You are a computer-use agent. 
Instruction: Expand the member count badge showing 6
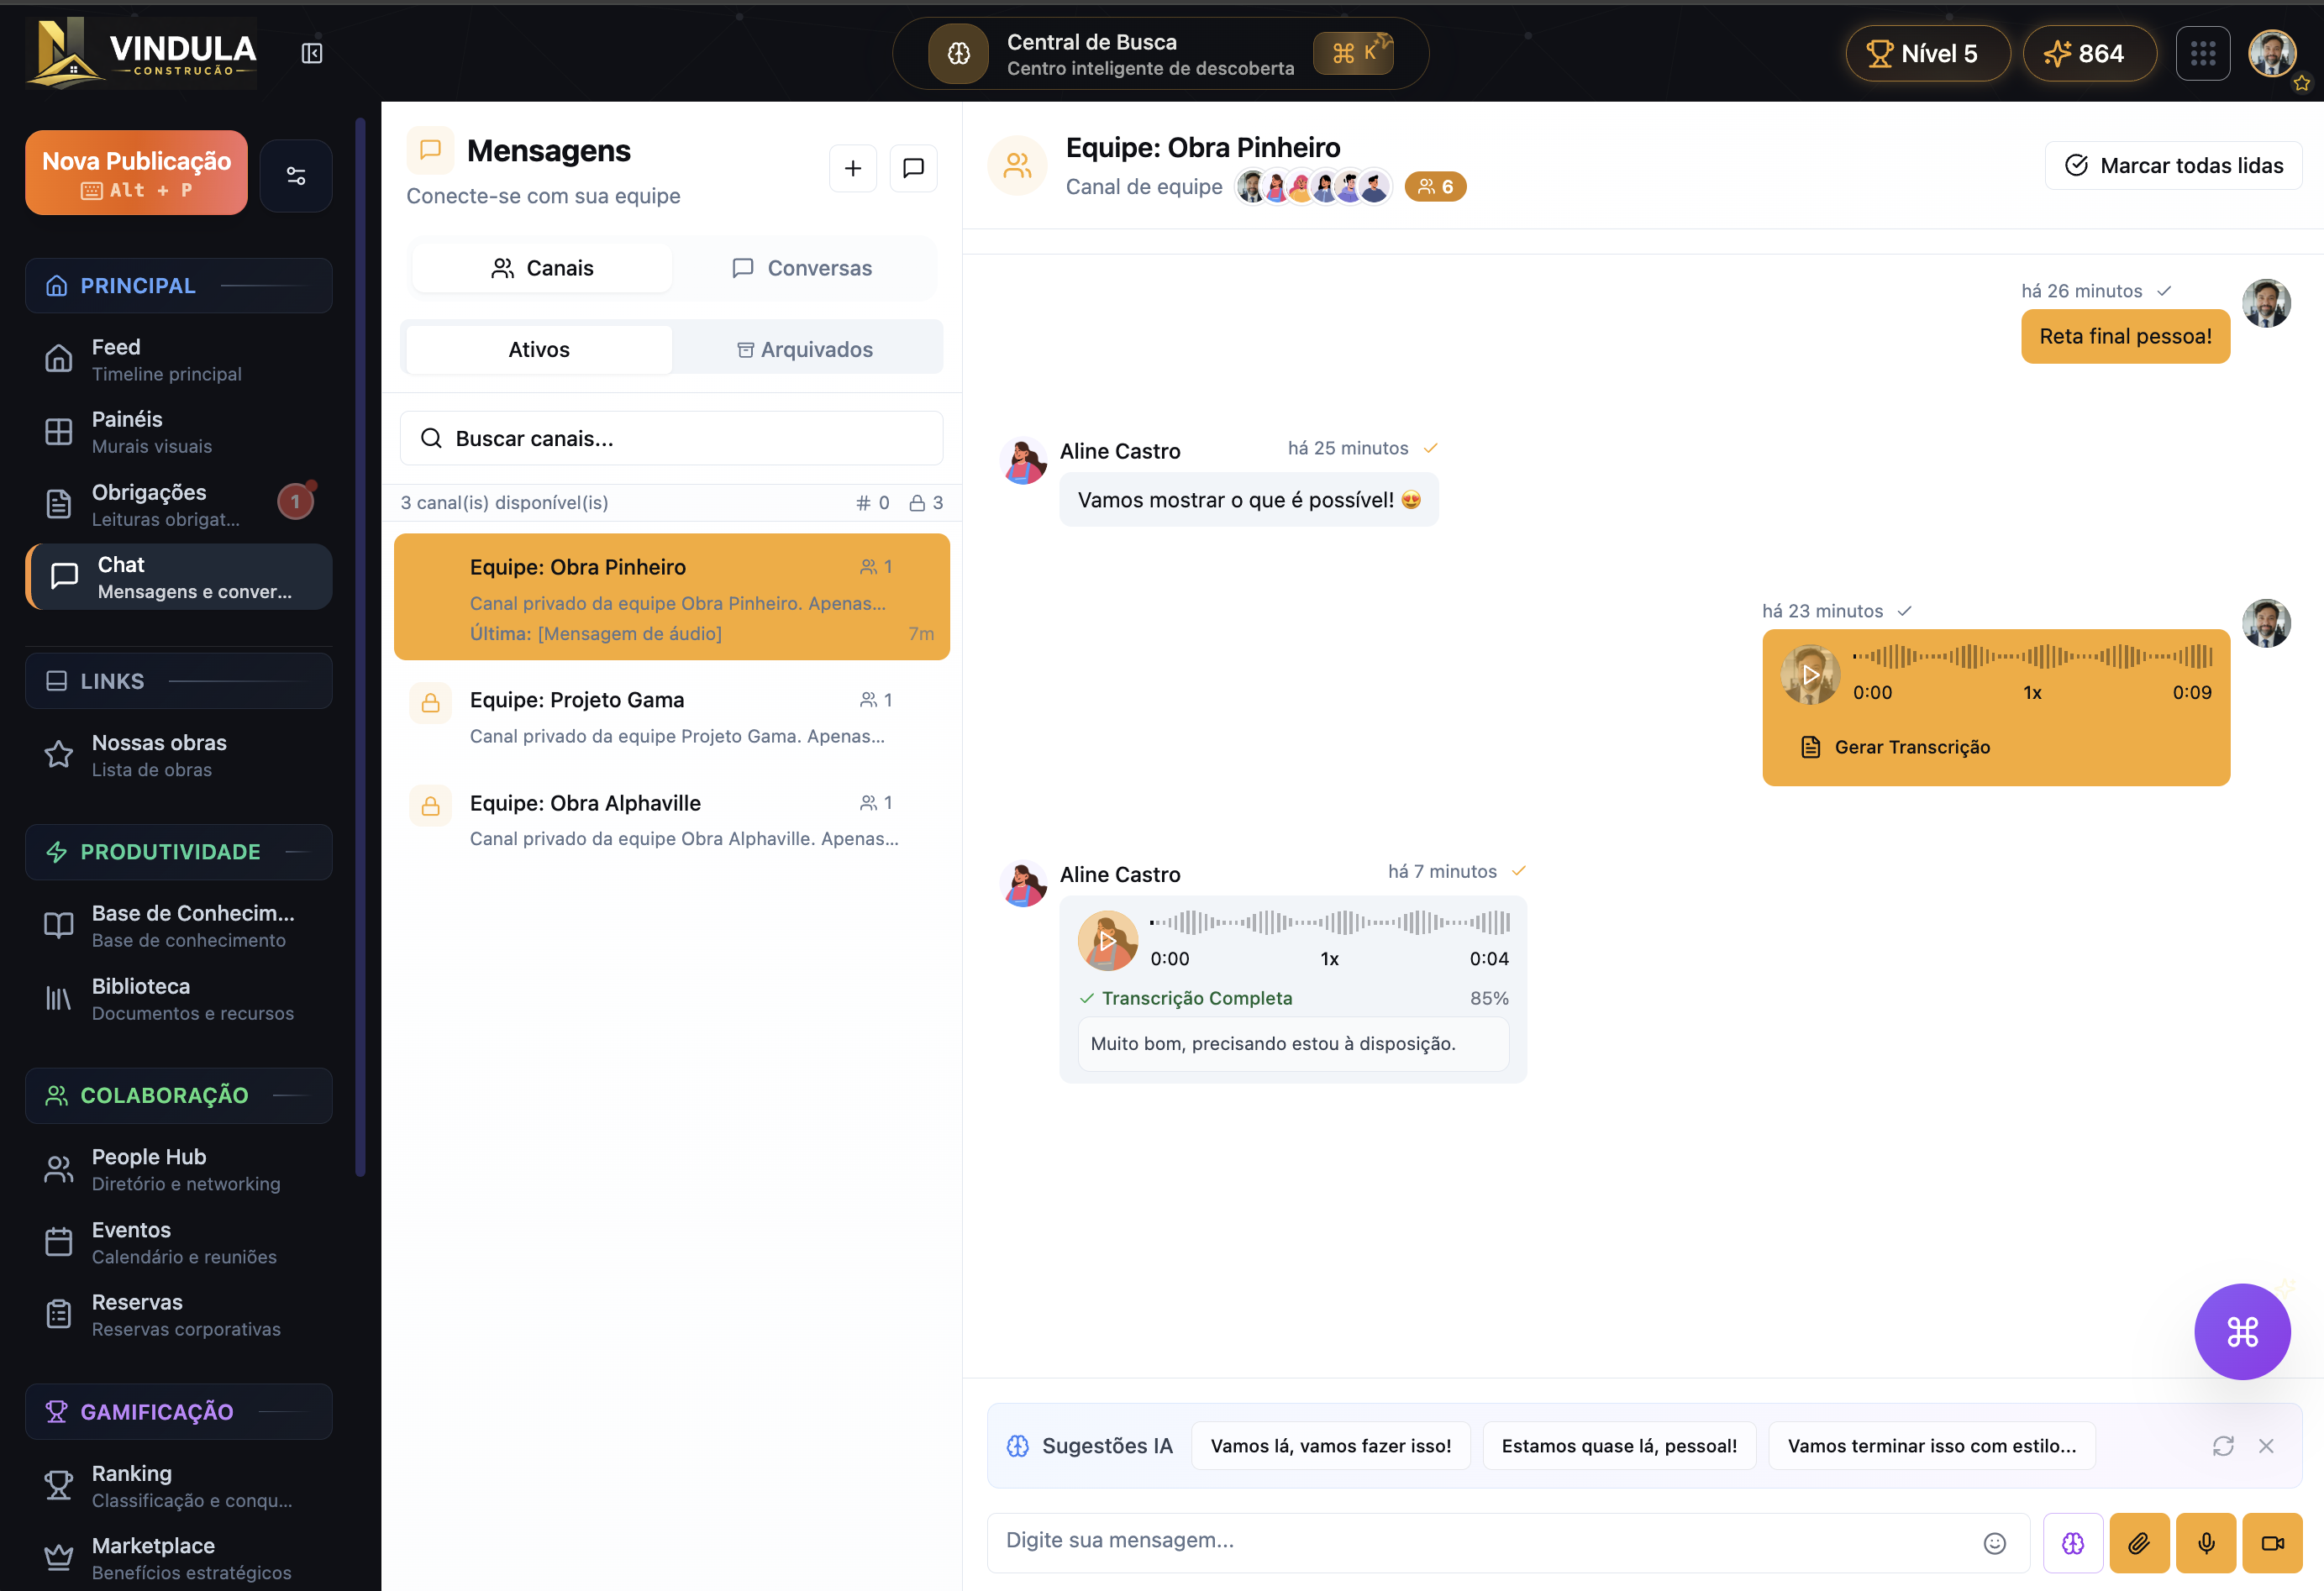[1436, 186]
